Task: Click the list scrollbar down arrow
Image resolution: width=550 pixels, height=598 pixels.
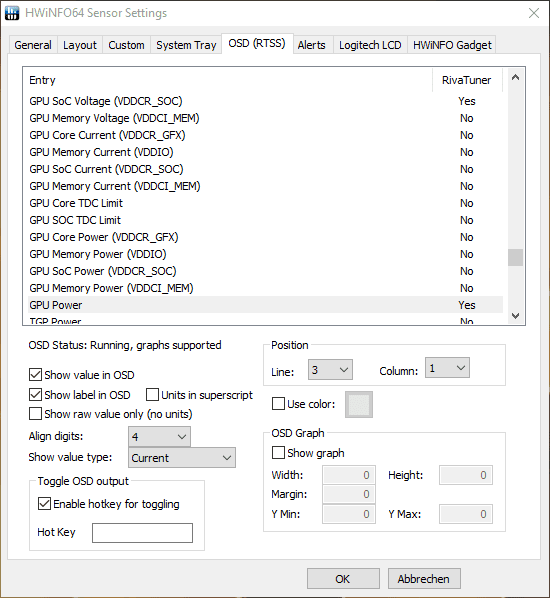Action: [x=515, y=316]
